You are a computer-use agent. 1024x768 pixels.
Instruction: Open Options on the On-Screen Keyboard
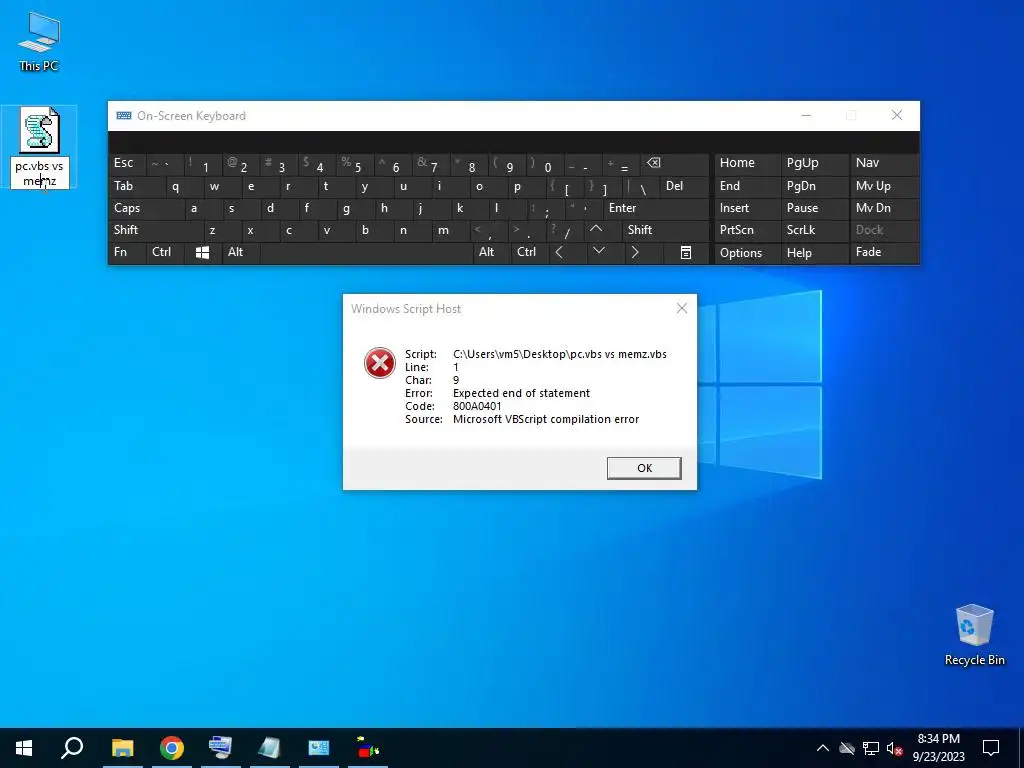click(x=747, y=253)
